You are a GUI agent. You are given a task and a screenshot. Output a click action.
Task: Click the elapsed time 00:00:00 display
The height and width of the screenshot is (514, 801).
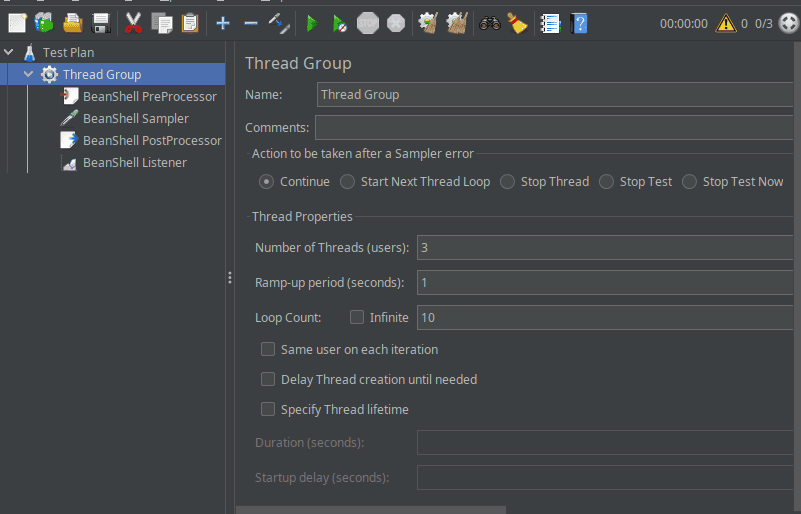[x=684, y=24]
